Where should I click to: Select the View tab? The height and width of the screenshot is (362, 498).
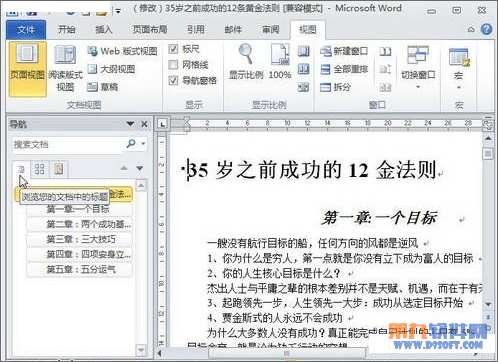(x=308, y=30)
